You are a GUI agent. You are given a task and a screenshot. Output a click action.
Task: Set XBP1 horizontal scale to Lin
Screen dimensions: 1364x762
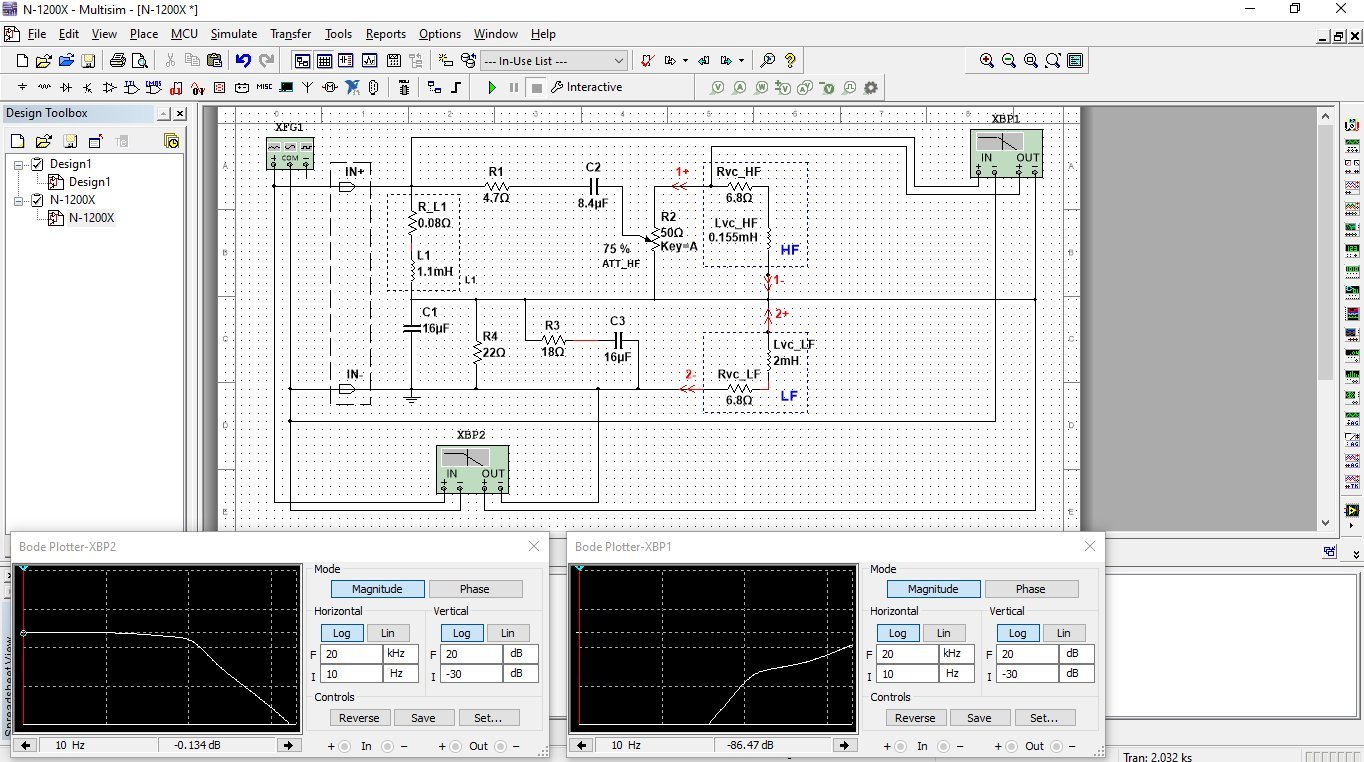coord(943,633)
